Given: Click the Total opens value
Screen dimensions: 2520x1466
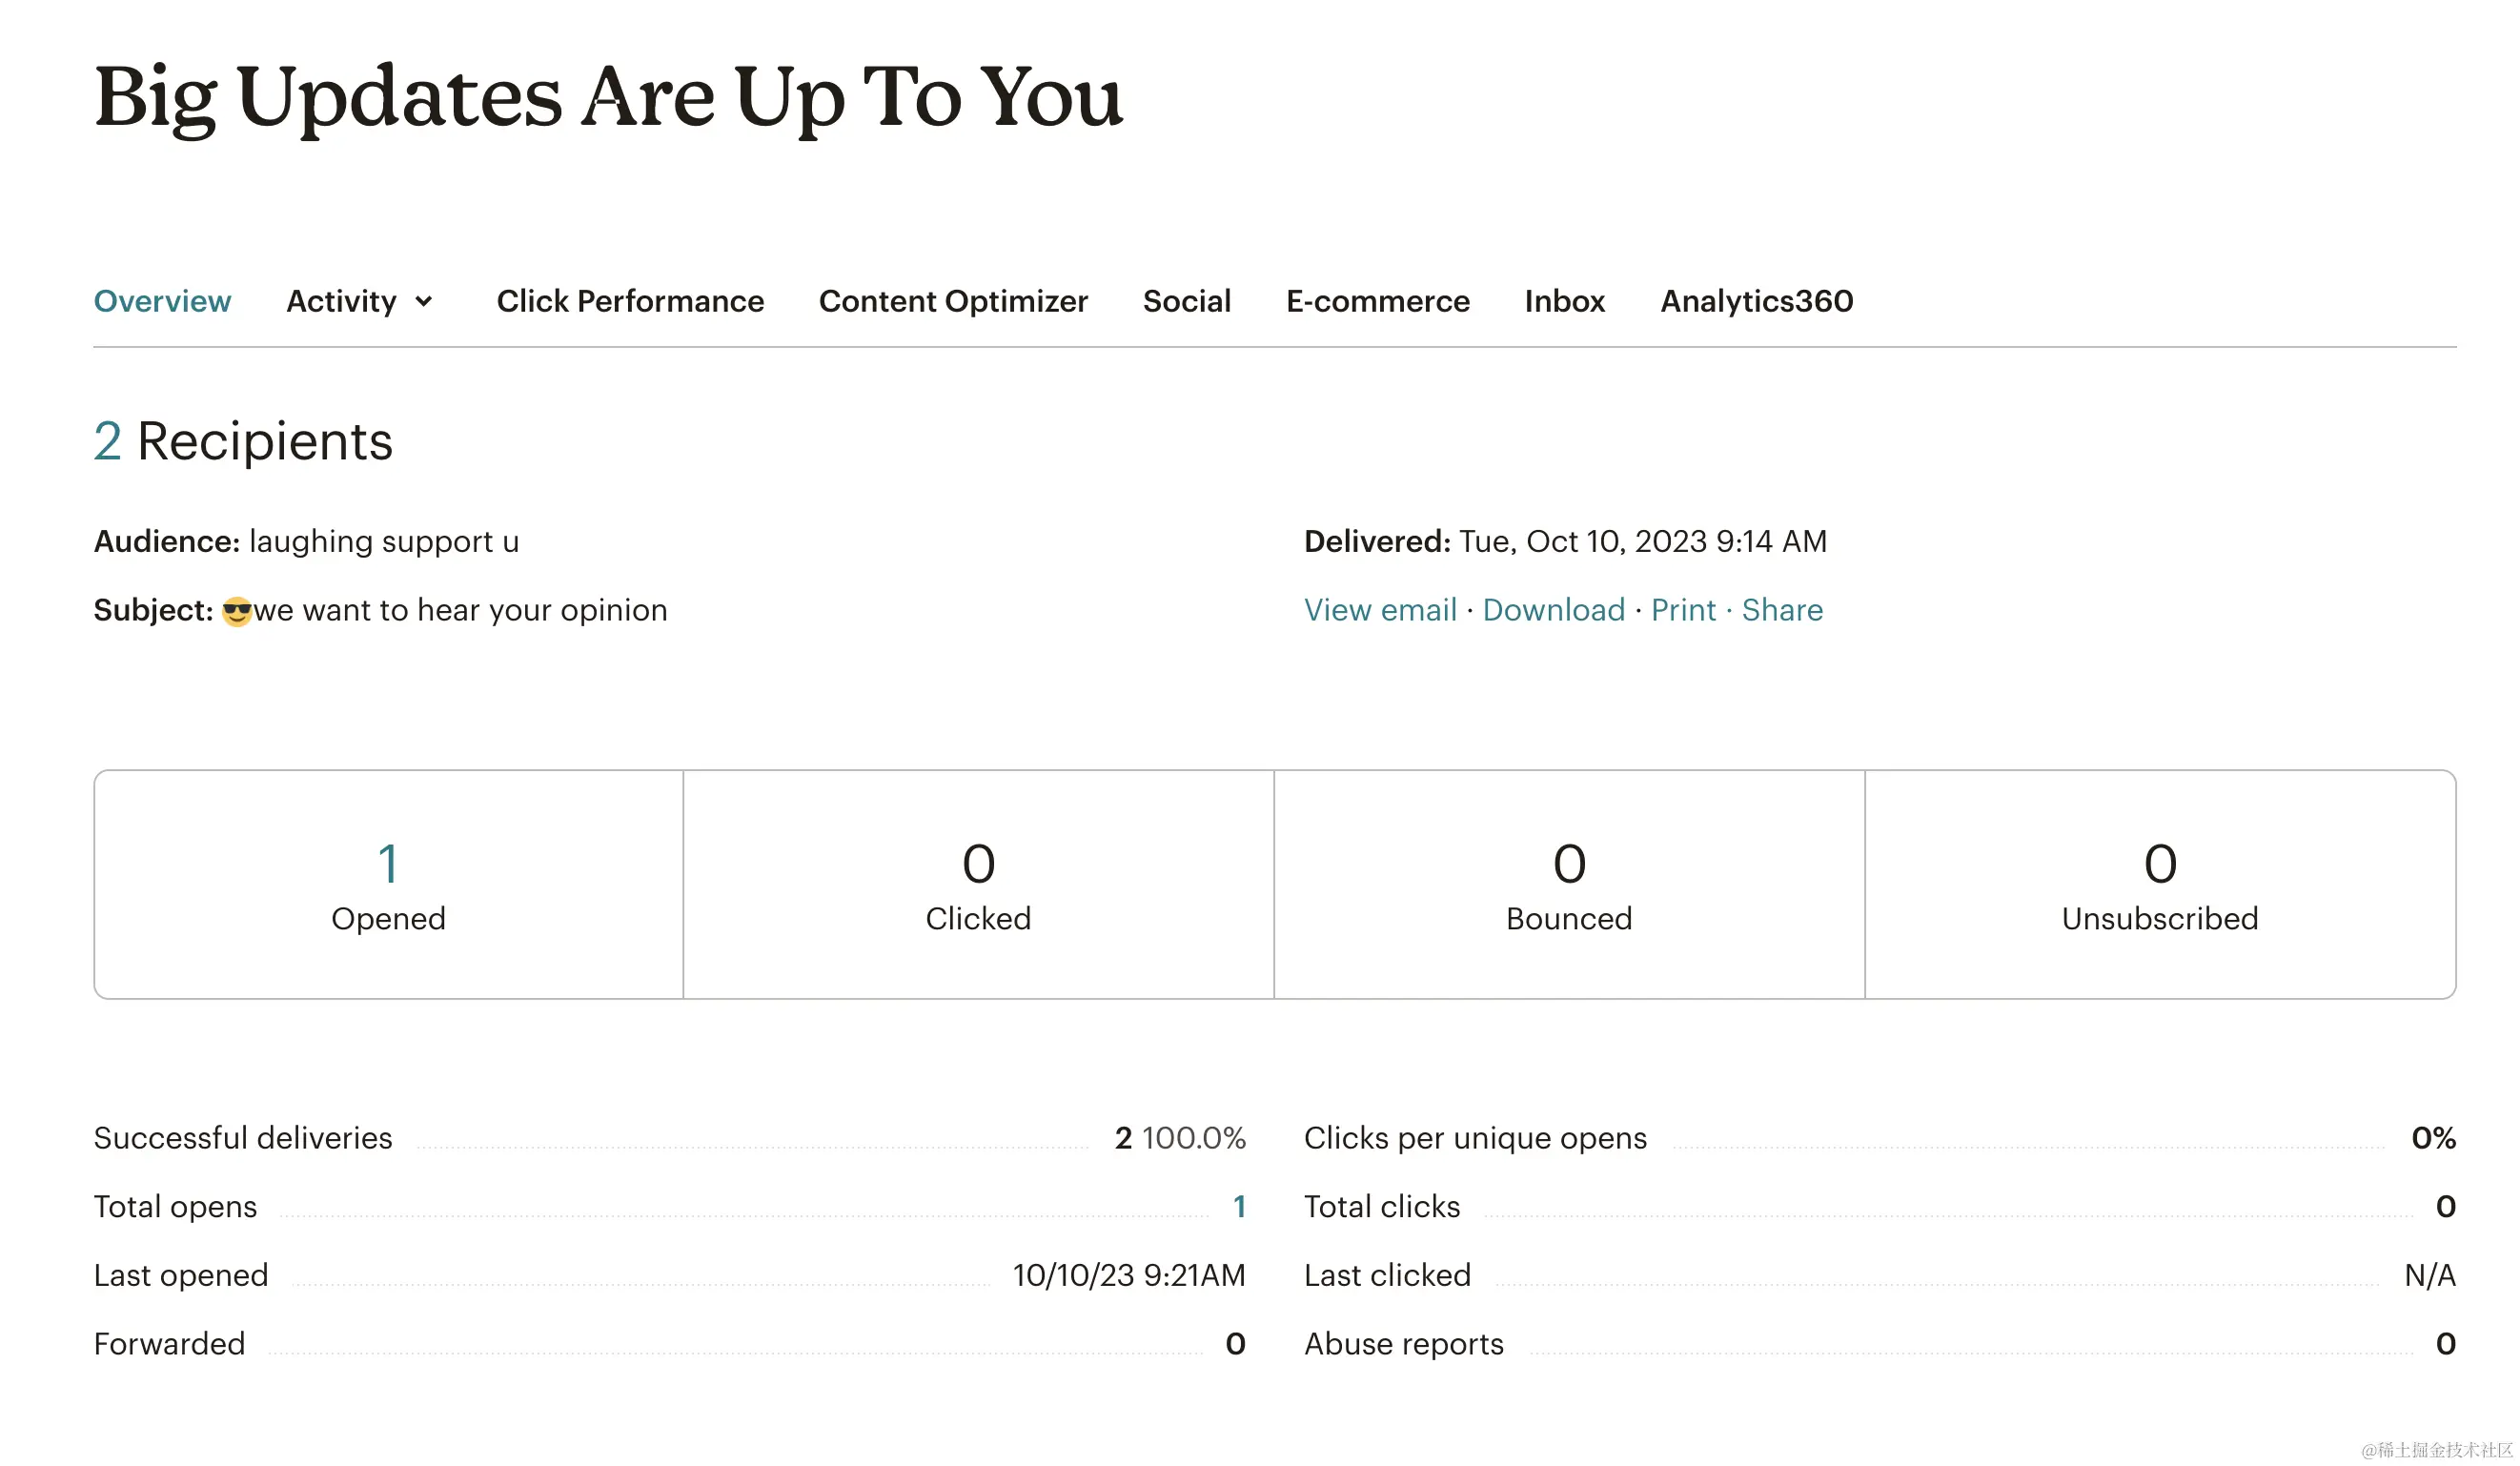Looking at the screenshot, I should tap(1238, 1206).
